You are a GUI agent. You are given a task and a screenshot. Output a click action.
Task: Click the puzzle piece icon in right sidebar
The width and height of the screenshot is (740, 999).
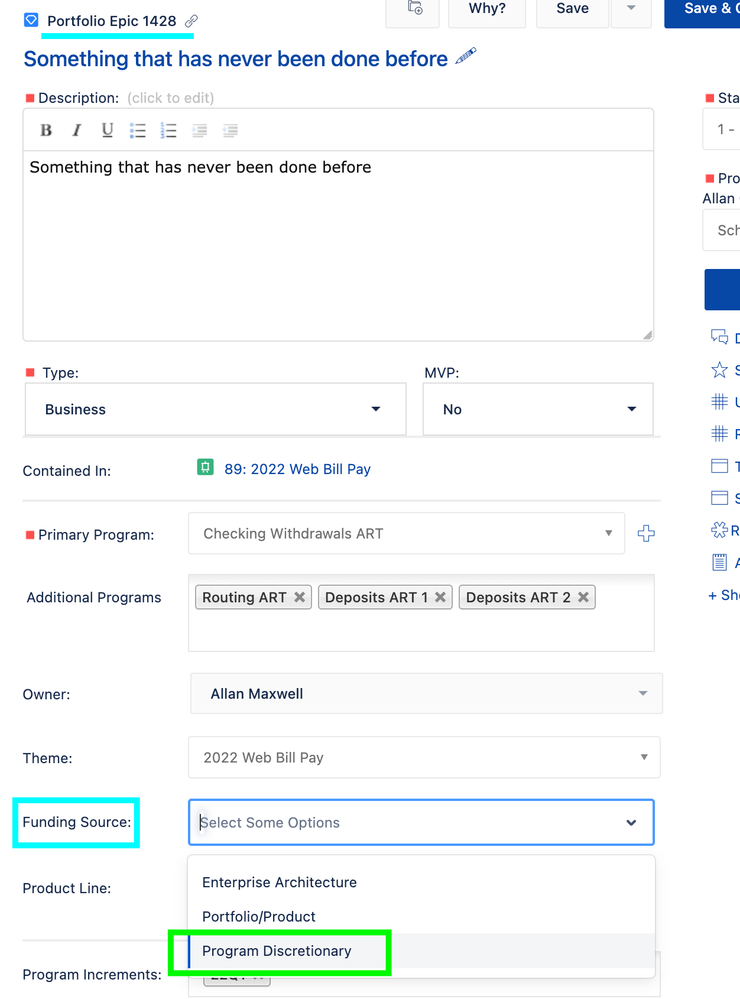pos(719,529)
